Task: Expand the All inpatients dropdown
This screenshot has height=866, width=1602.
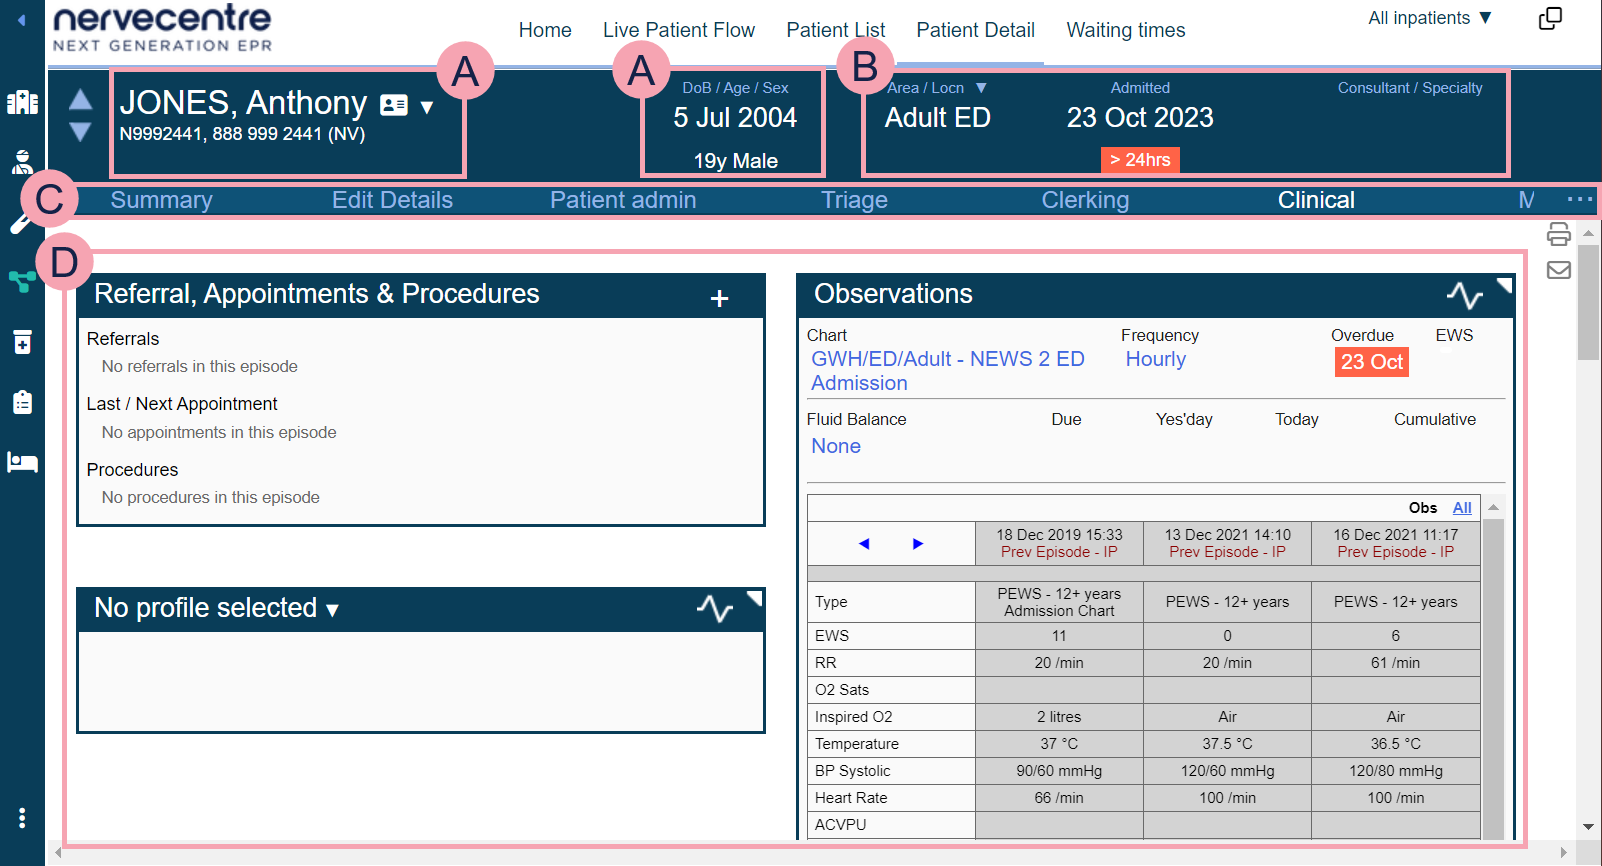Action: click(1430, 18)
